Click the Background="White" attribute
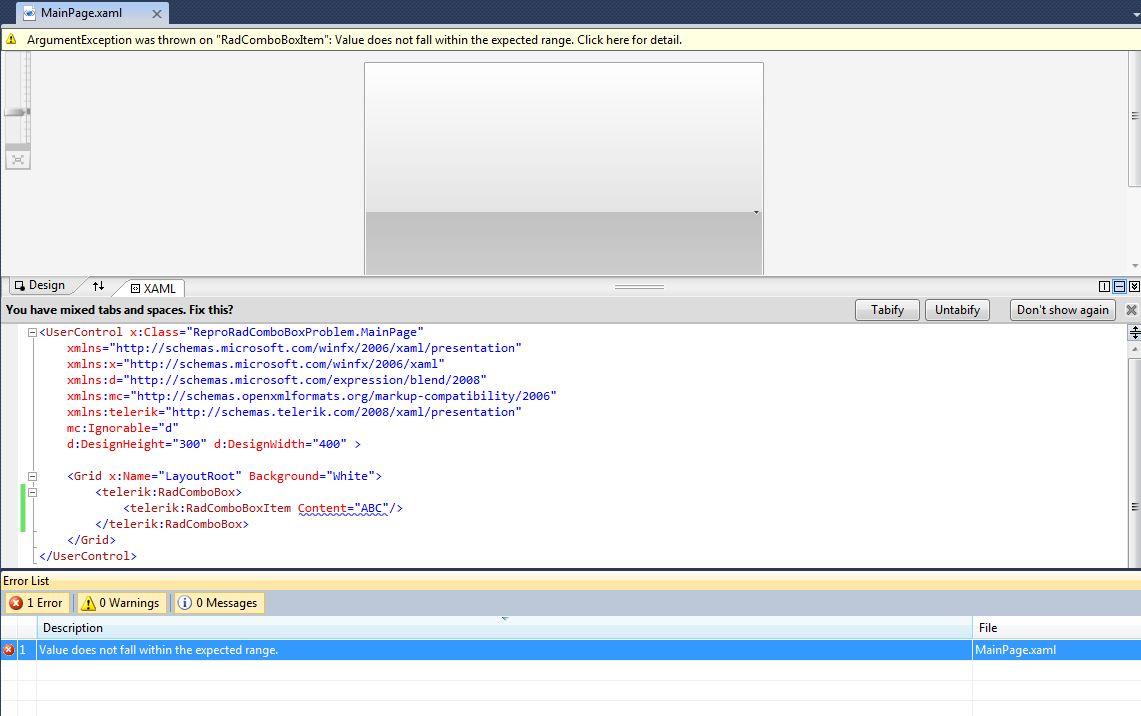 [x=311, y=477]
